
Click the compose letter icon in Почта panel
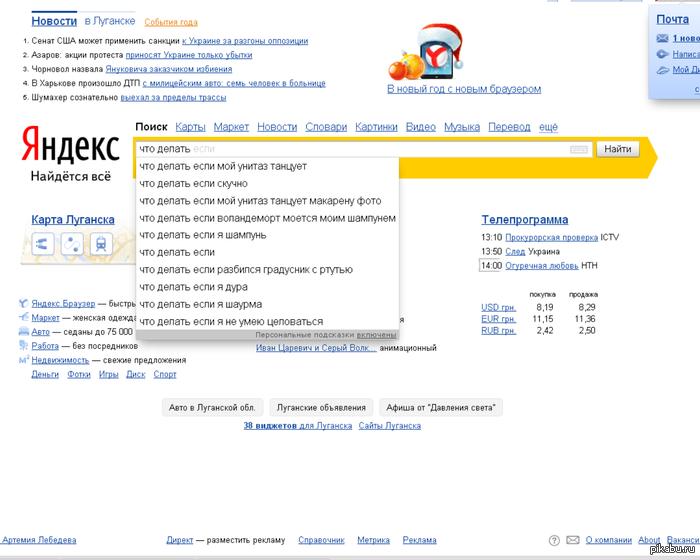[x=662, y=54]
